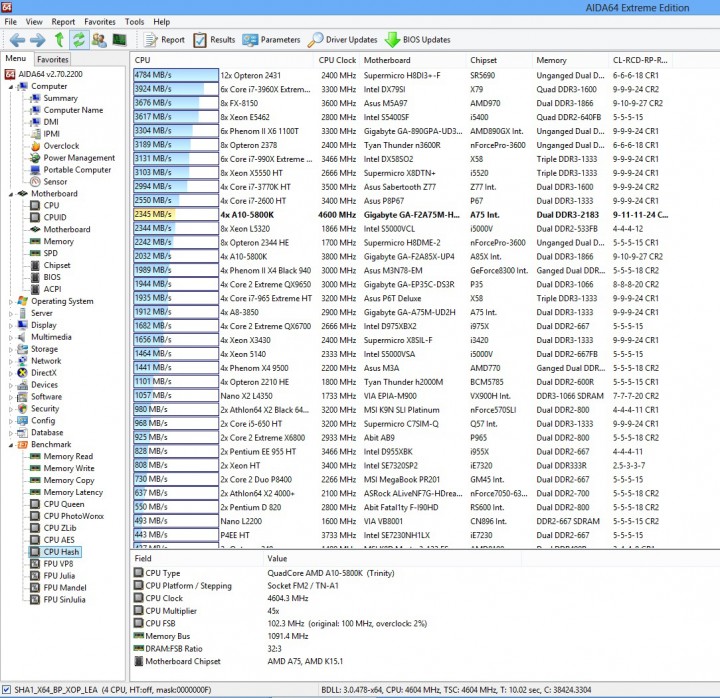This screenshot has width=720, height=698.
Task: Select Memory Write benchmark
Action: point(62,468)
